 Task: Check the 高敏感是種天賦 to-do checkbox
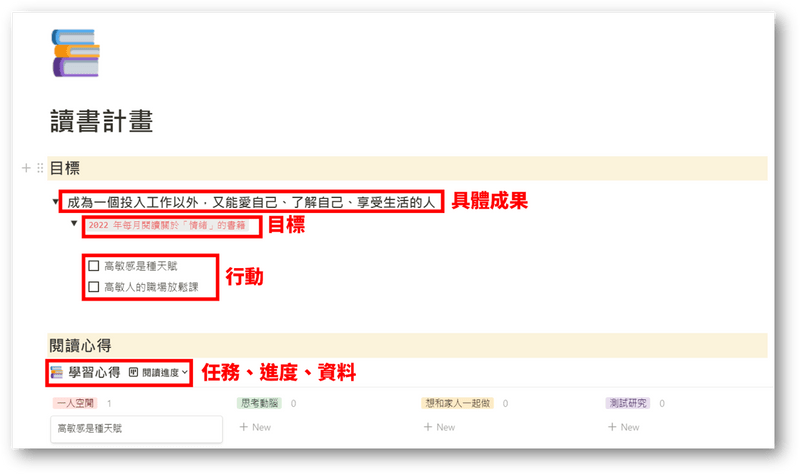(93, 266)
